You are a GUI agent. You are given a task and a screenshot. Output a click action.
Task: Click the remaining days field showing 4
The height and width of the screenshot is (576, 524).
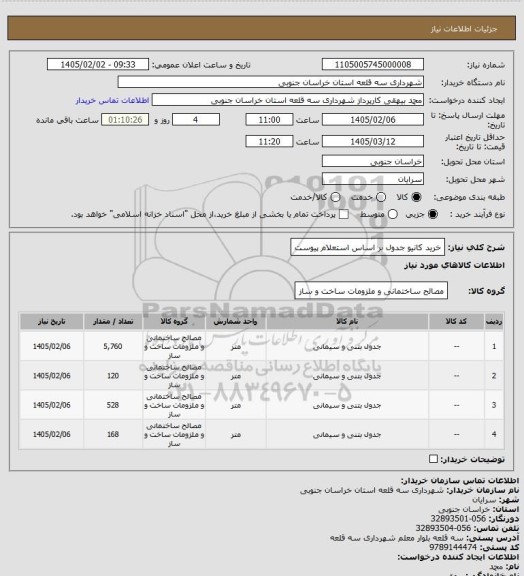pos(196,120)
